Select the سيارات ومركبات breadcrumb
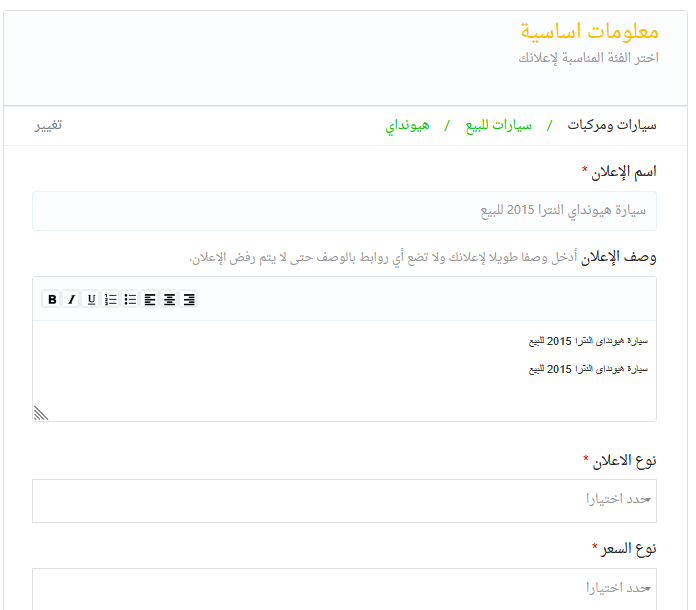The image size is (696, 610). pos(612,126)
